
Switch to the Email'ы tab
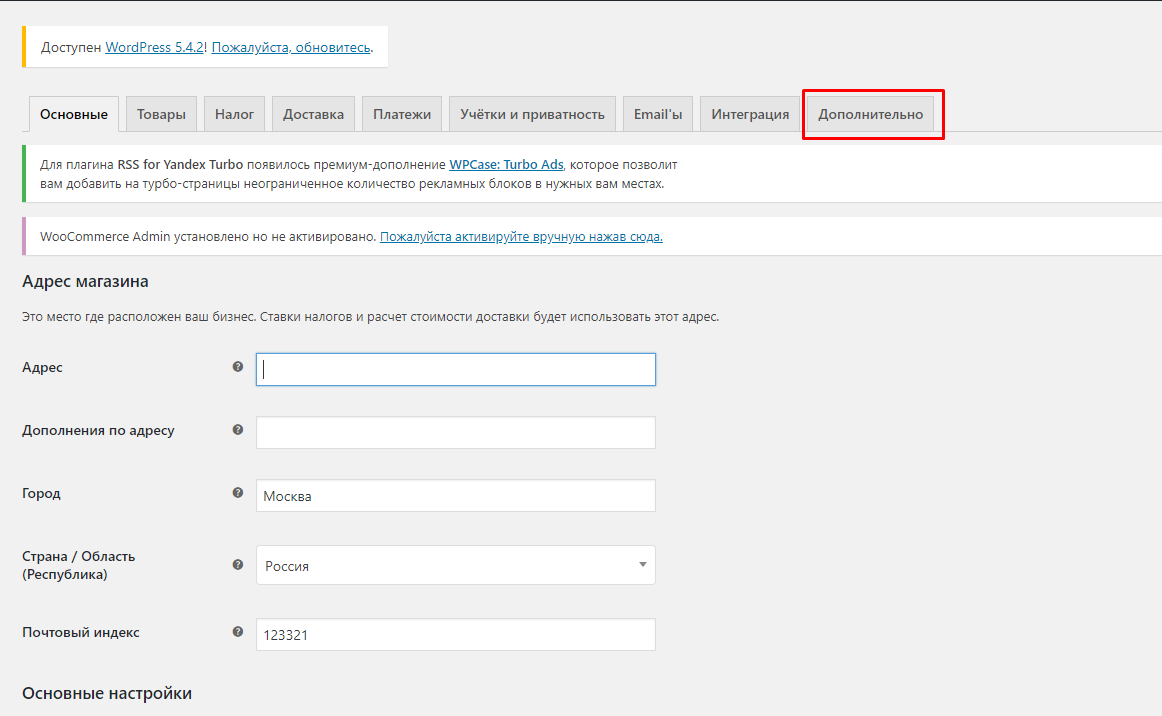pos(657,114)
